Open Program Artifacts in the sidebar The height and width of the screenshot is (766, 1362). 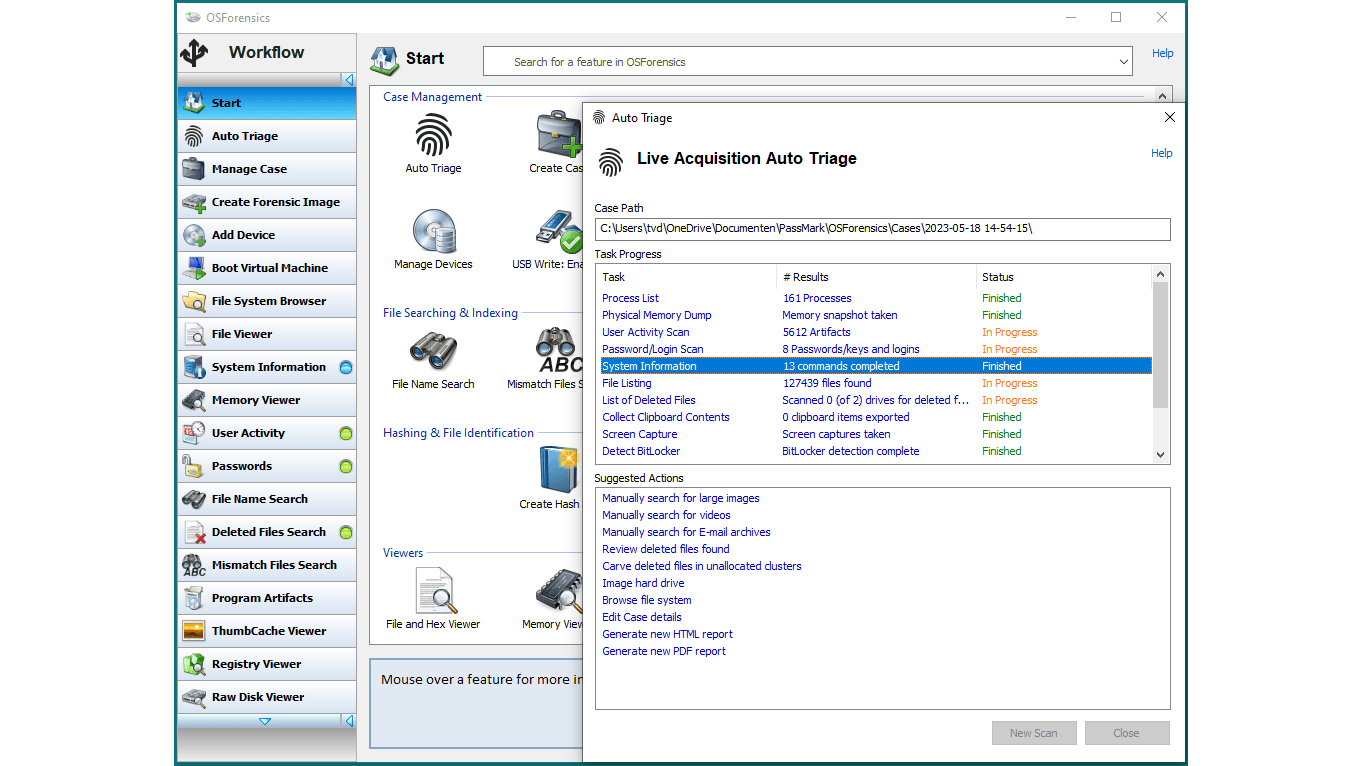pos(267,598)
